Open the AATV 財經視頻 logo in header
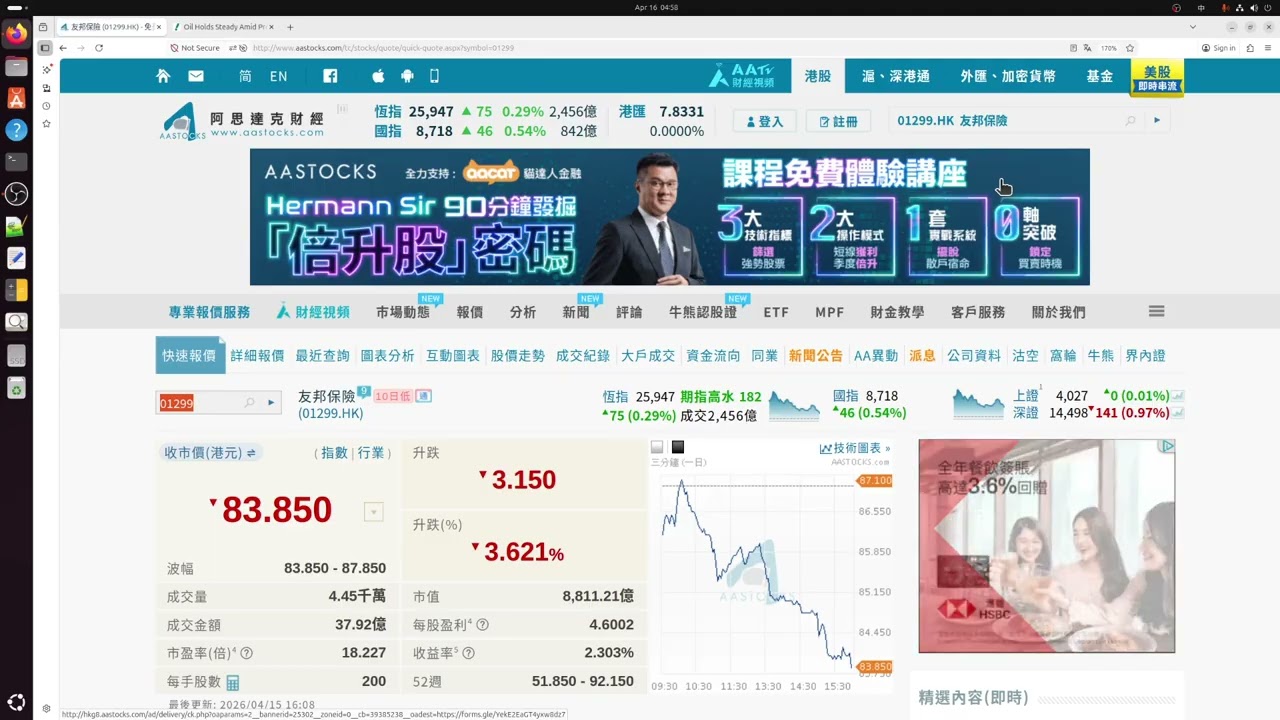 tap(741, 76)
